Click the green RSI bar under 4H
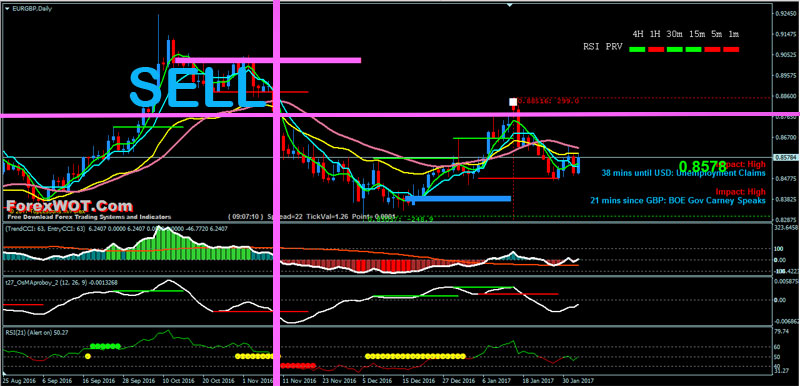This screenshot has width=800, height=386. pyautogui.click(x=638, y=49)
